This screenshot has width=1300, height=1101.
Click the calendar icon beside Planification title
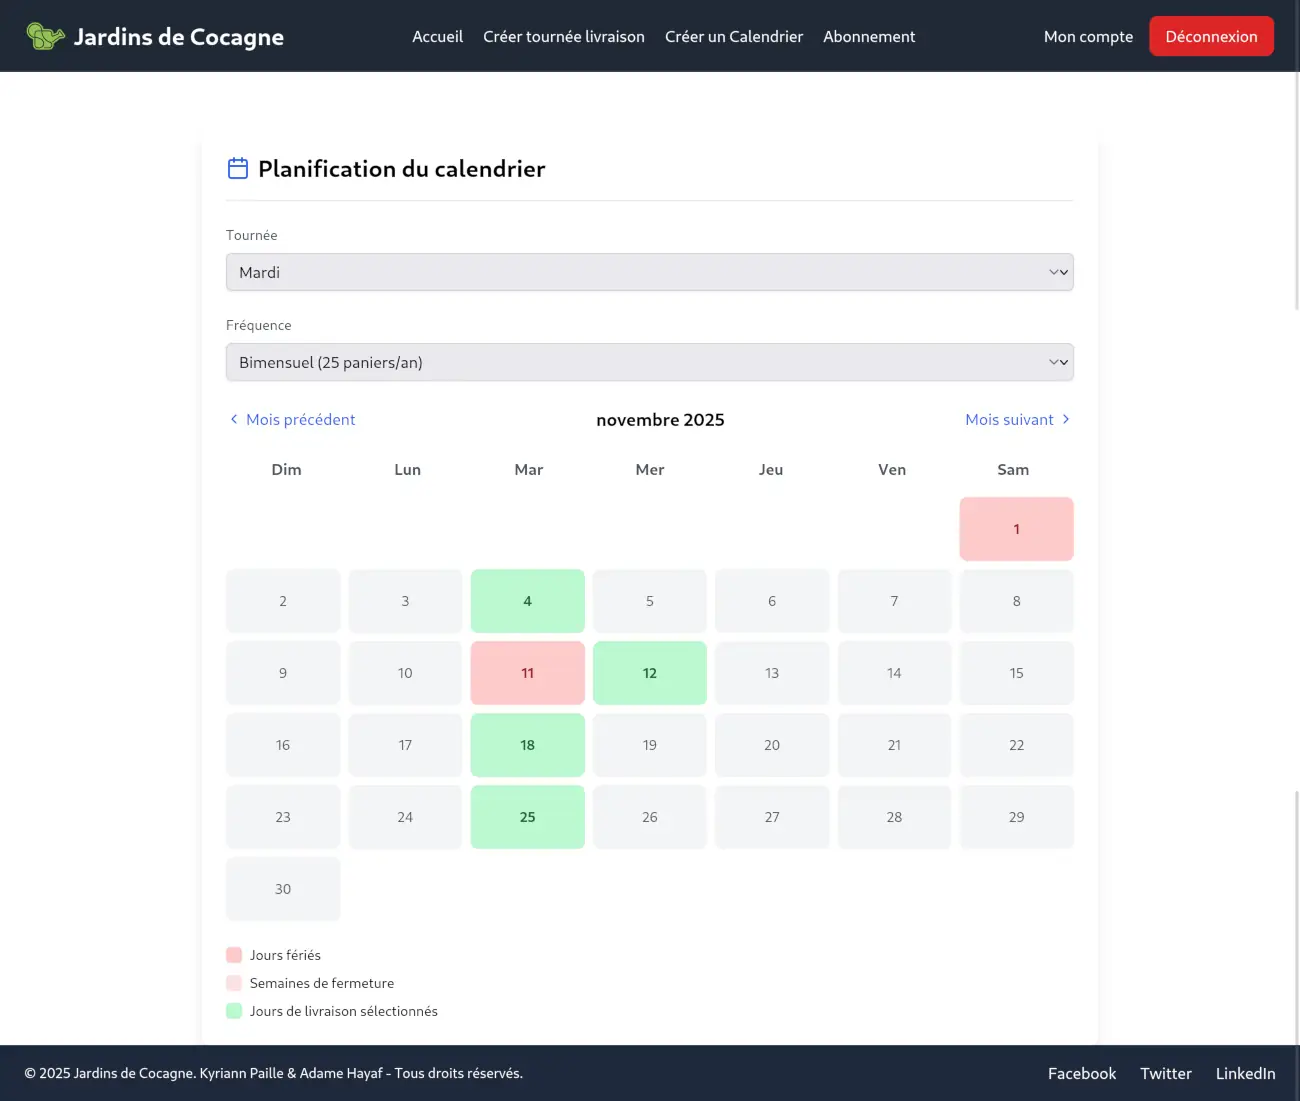pyautogui.click(x=238, y=168)
